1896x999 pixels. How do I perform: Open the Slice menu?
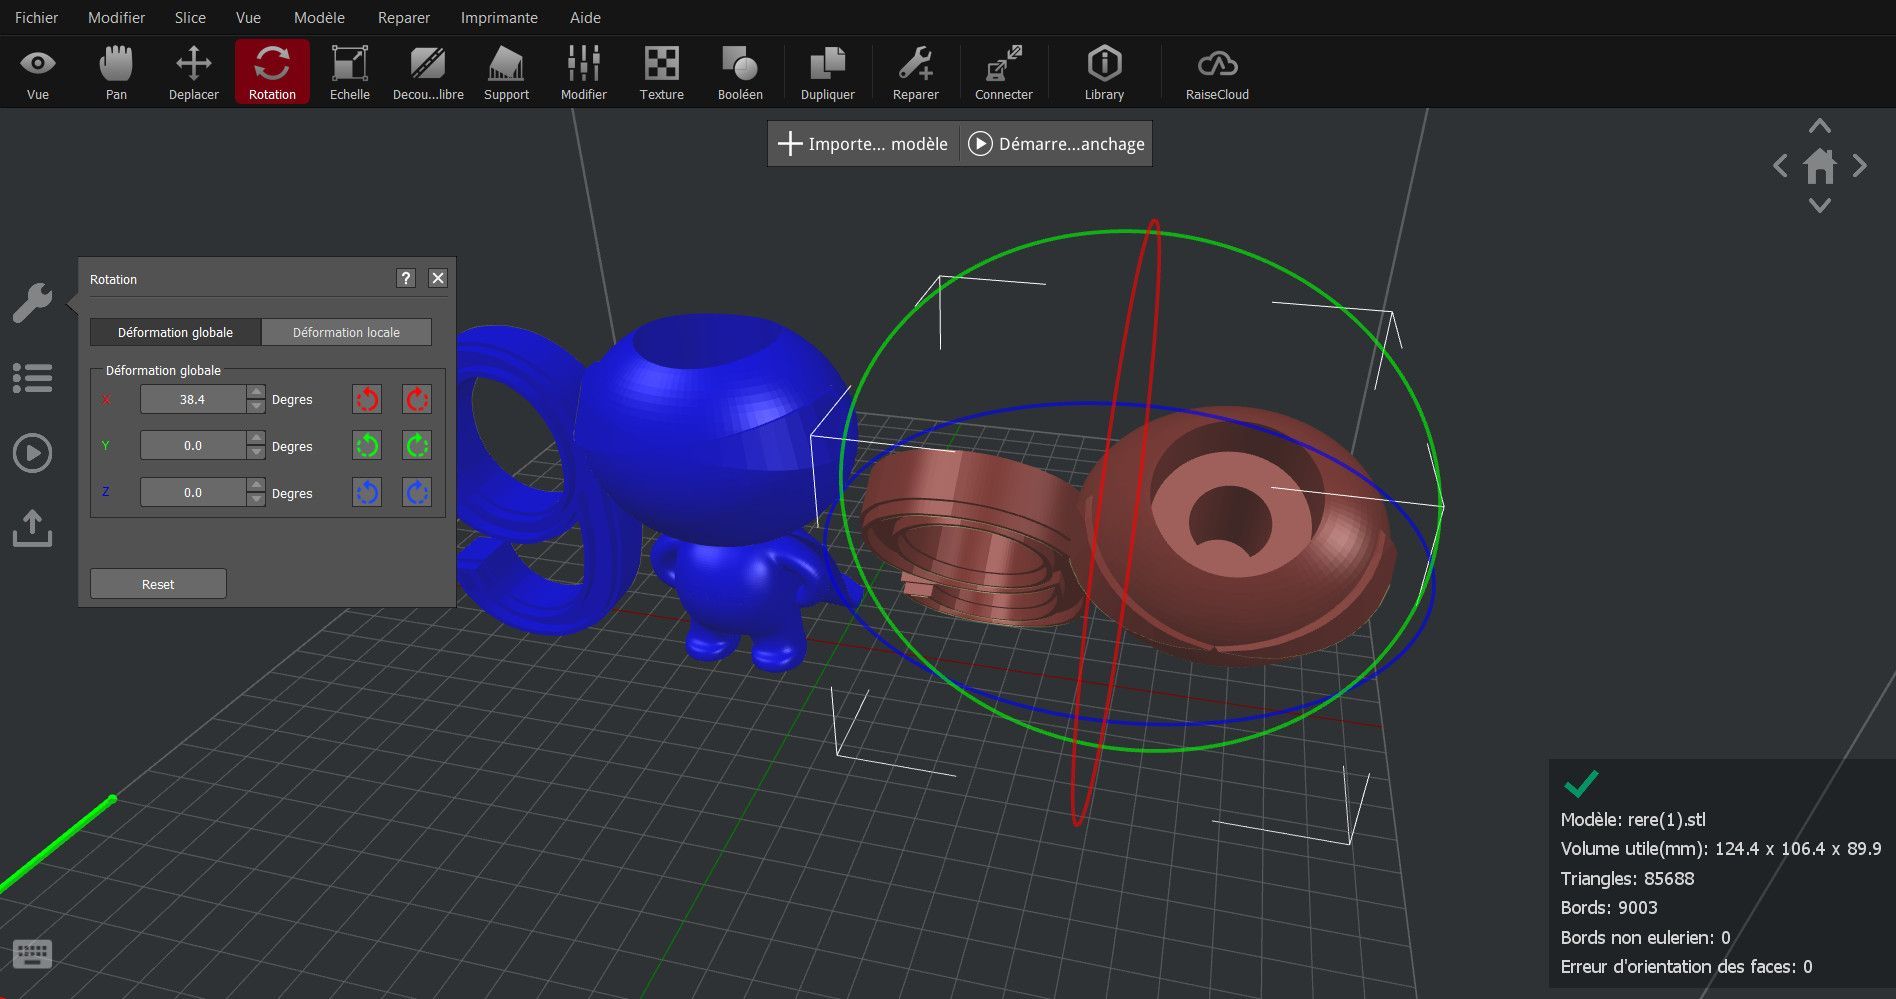tap(190, 18)
